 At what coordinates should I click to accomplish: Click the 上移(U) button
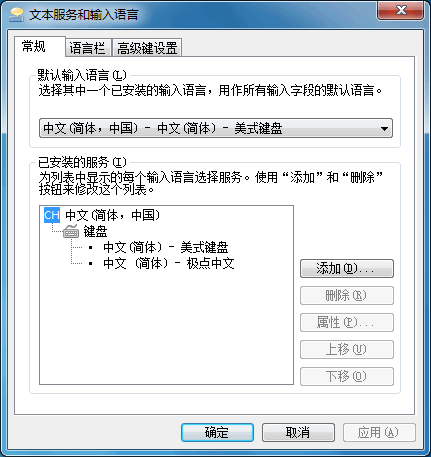pos(347,350)
